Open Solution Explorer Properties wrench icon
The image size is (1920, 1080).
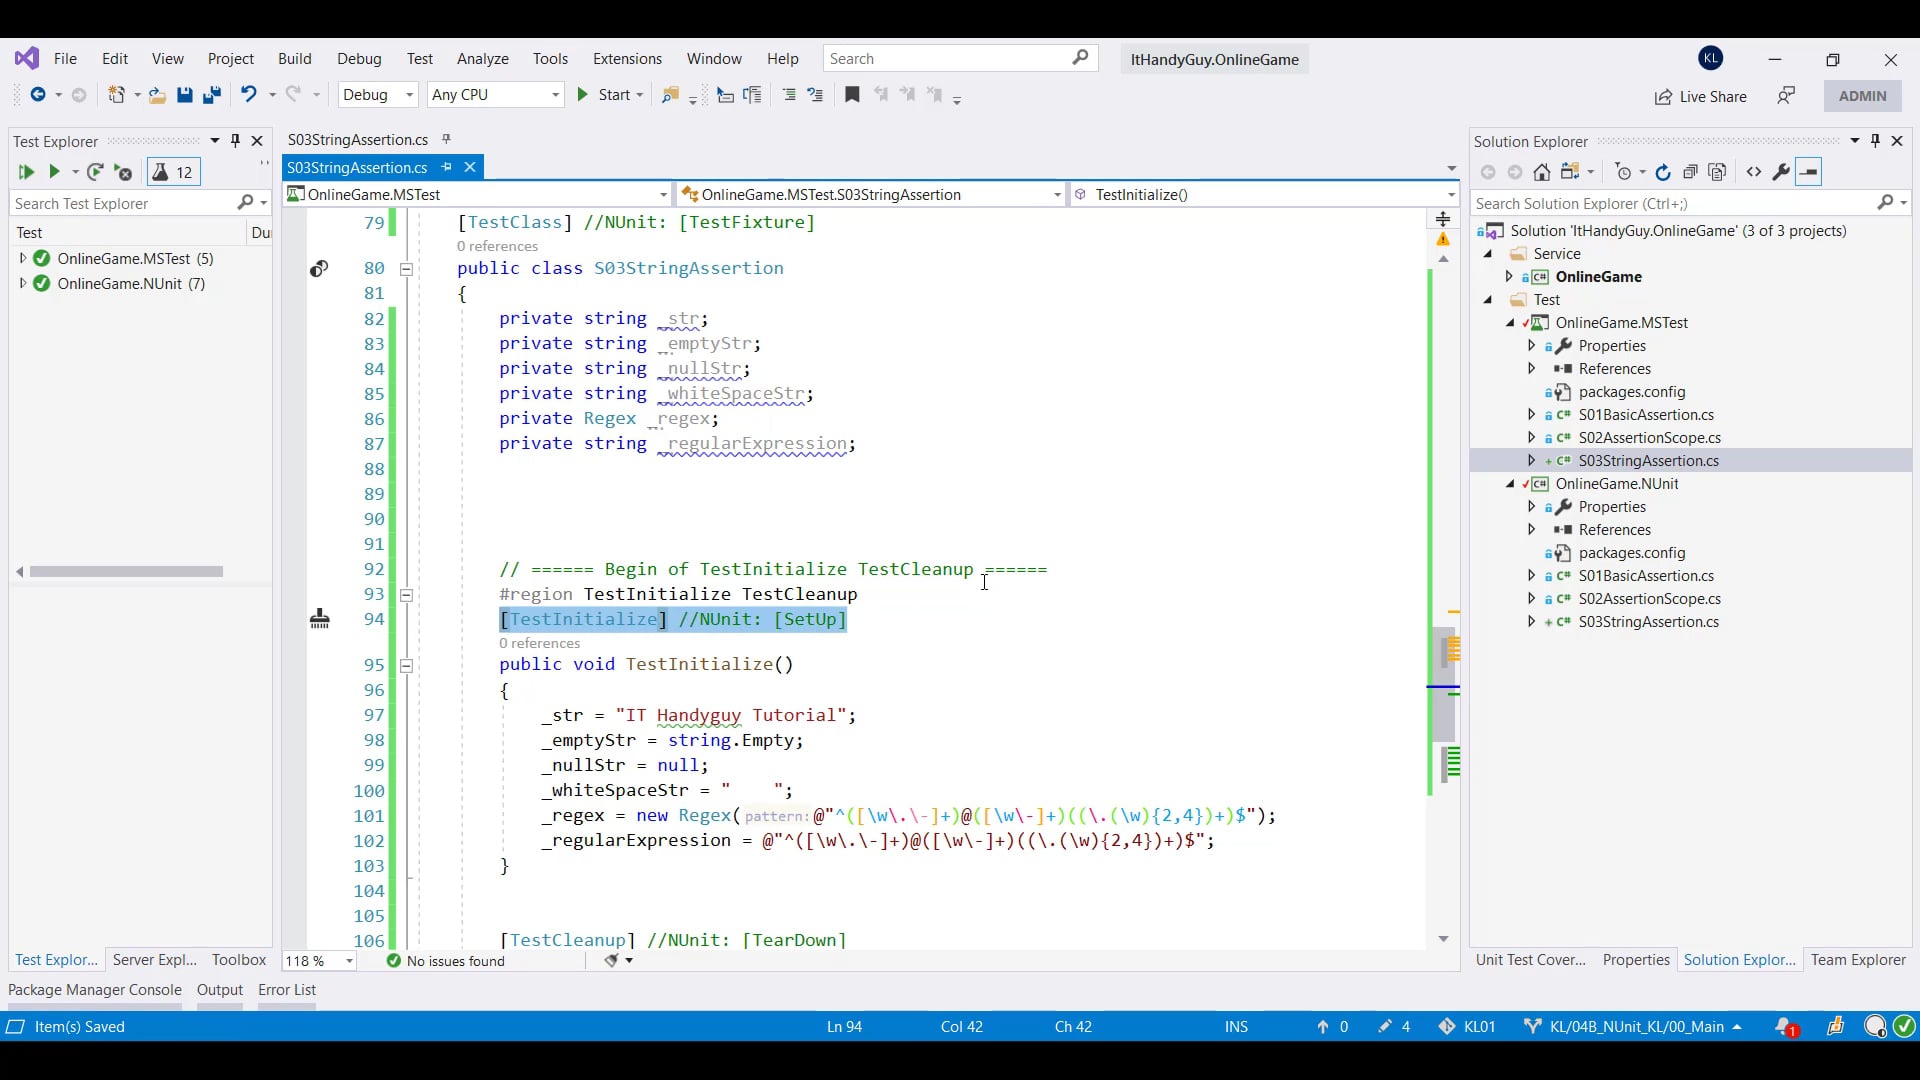1781,172
